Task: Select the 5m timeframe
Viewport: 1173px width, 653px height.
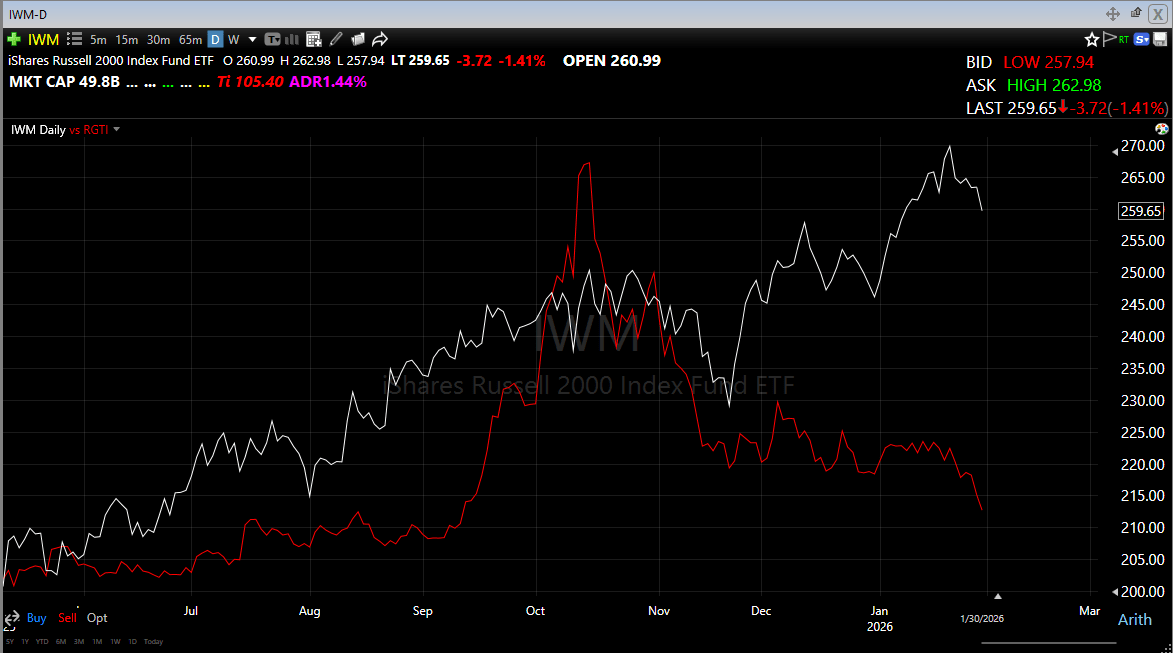Action: tap(98, 40)
